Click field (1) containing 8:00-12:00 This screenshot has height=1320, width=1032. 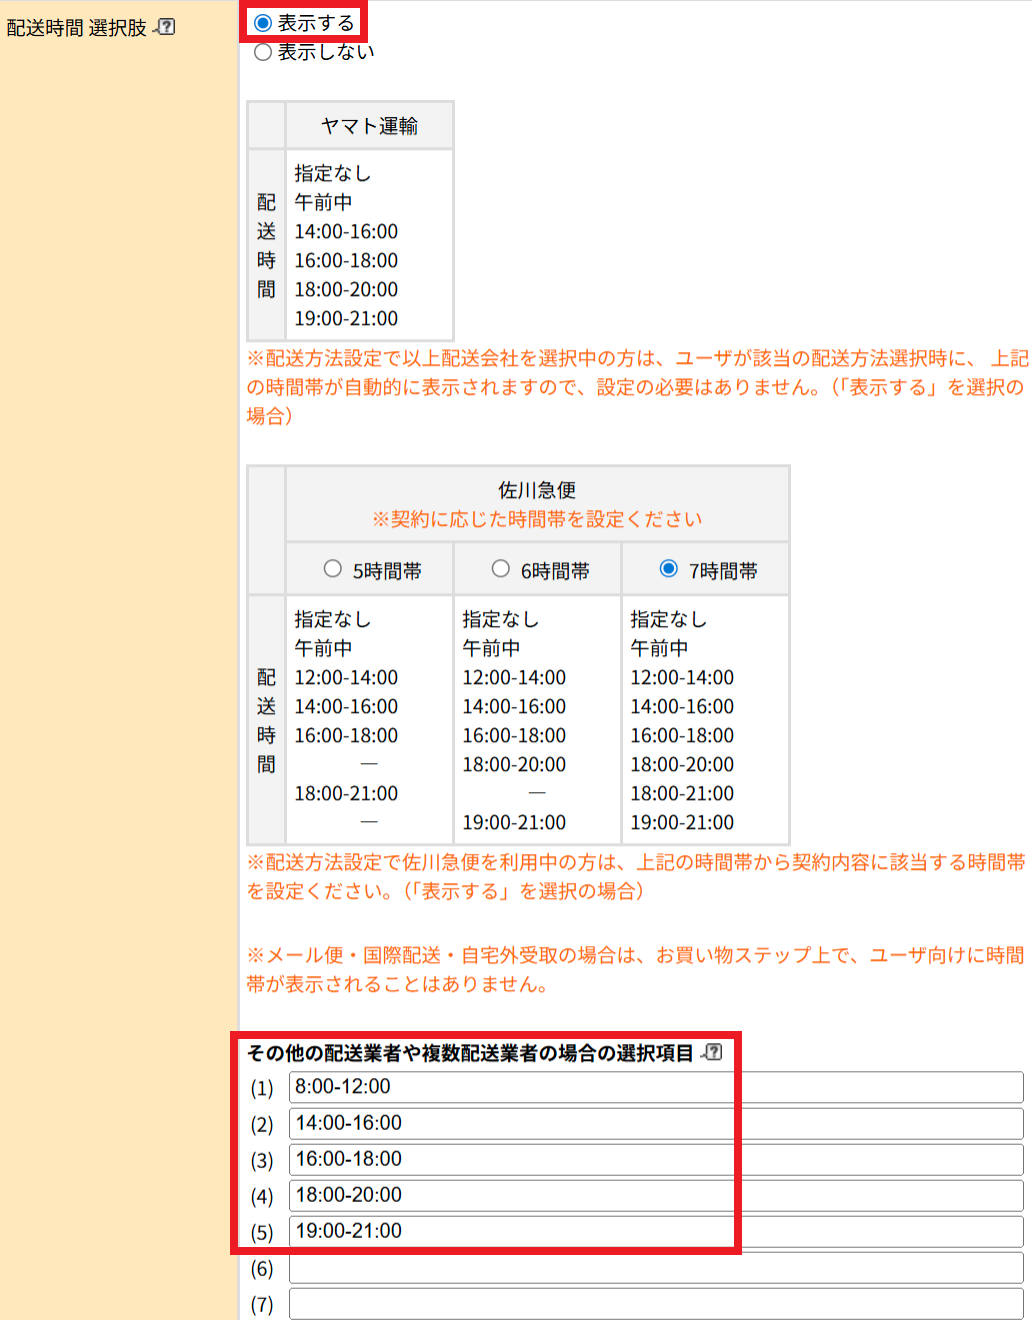[x=655, y=1087]
